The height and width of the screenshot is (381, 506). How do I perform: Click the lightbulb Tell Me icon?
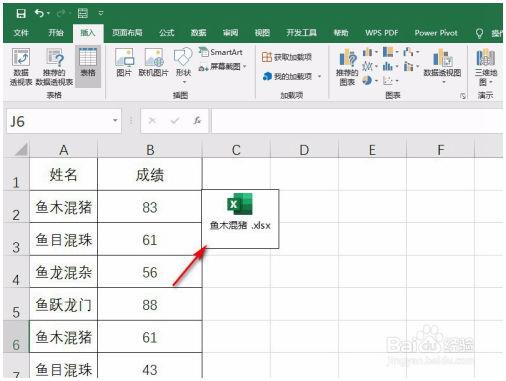[479, 33]
